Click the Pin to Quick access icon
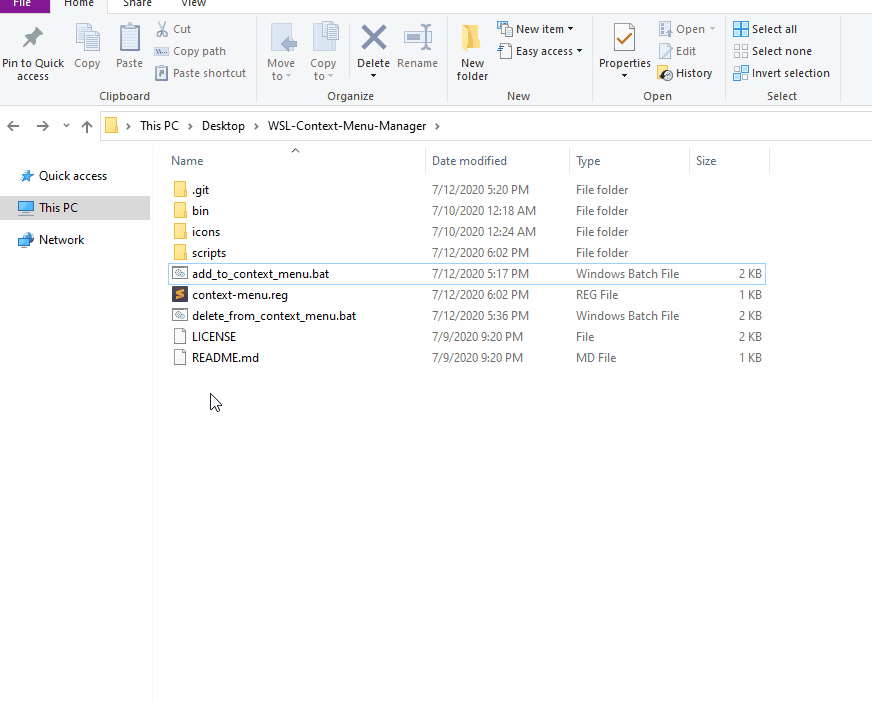This screenshot has height=701, width=872. coord(33,38)
